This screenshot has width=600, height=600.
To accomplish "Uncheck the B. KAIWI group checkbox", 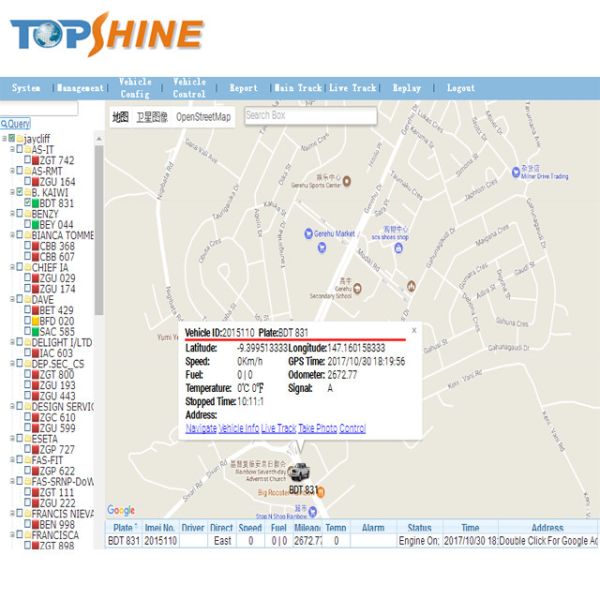I will 20,192.
